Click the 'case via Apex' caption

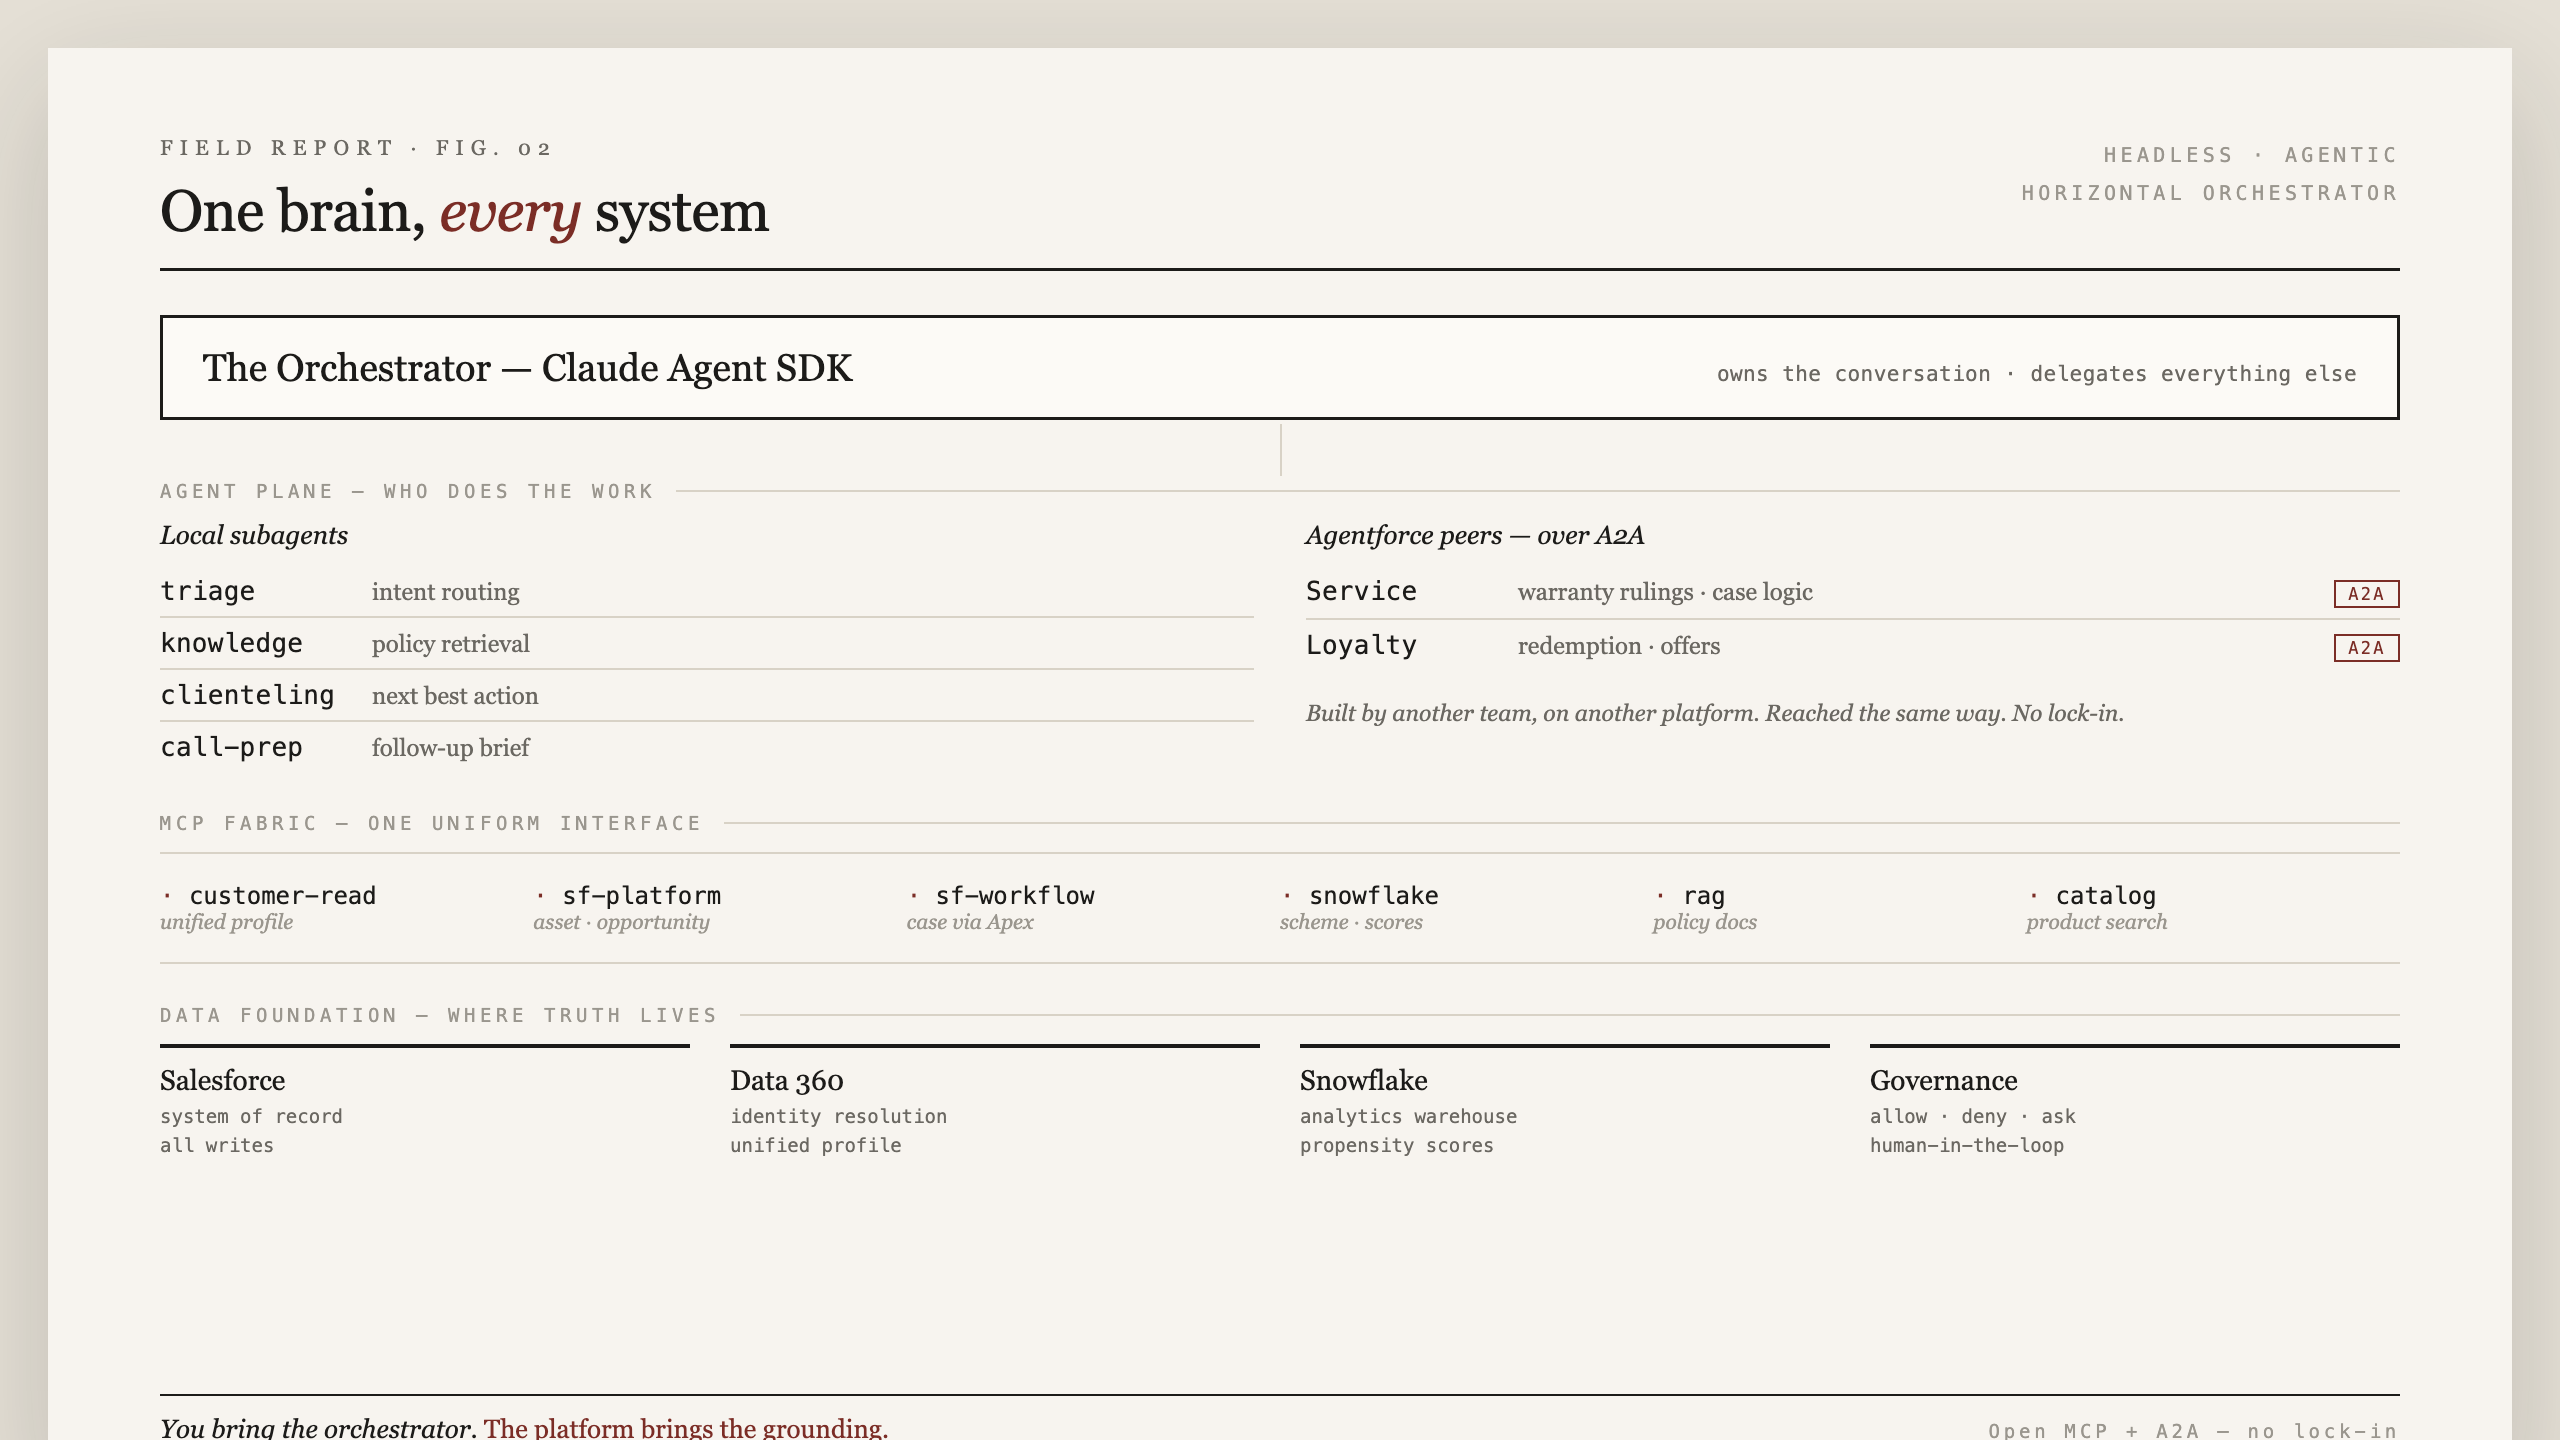point(970,922)
